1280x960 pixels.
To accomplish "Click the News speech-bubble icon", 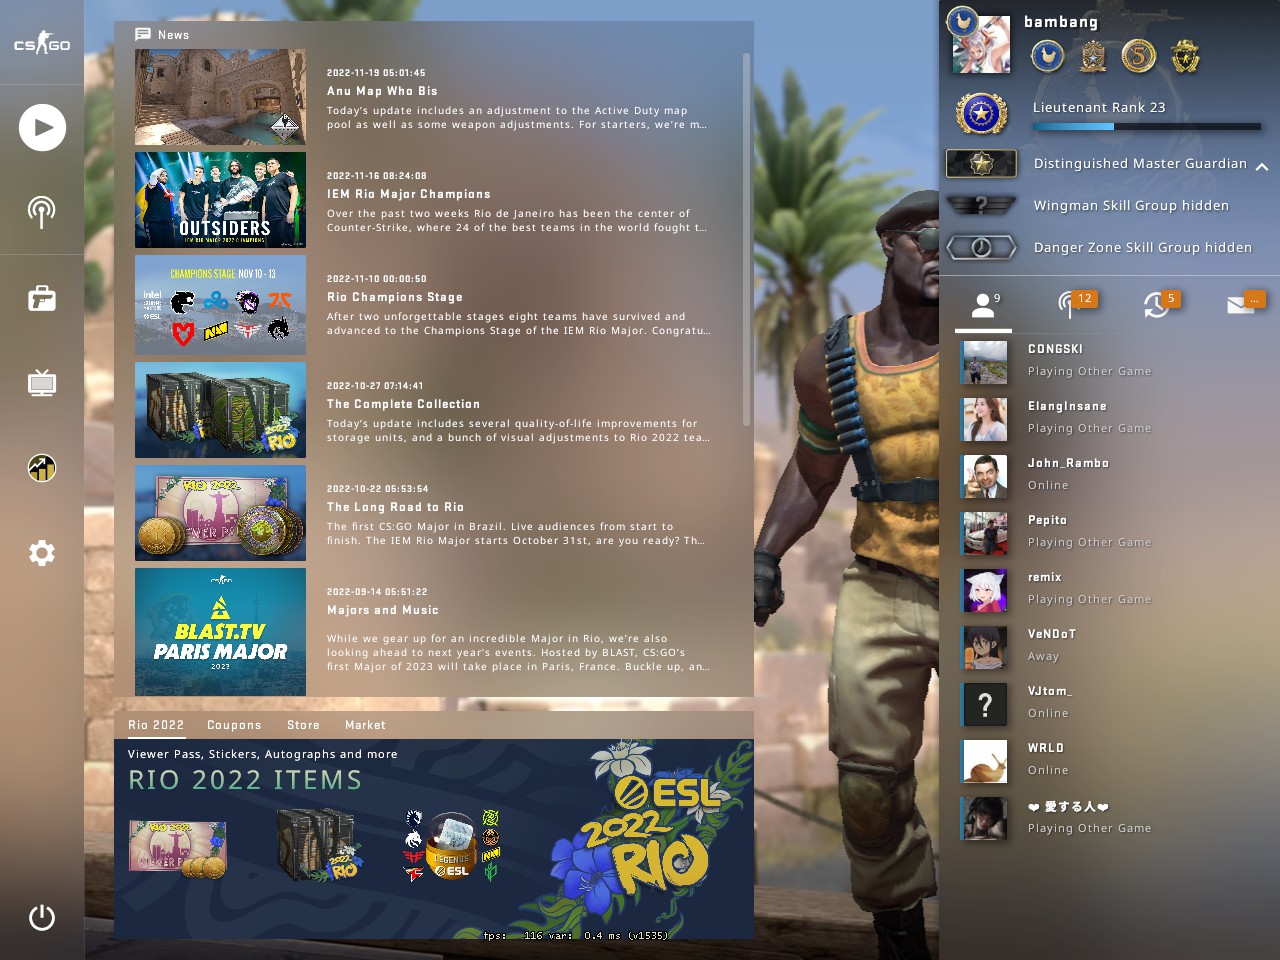I will (x=143, y=34).
